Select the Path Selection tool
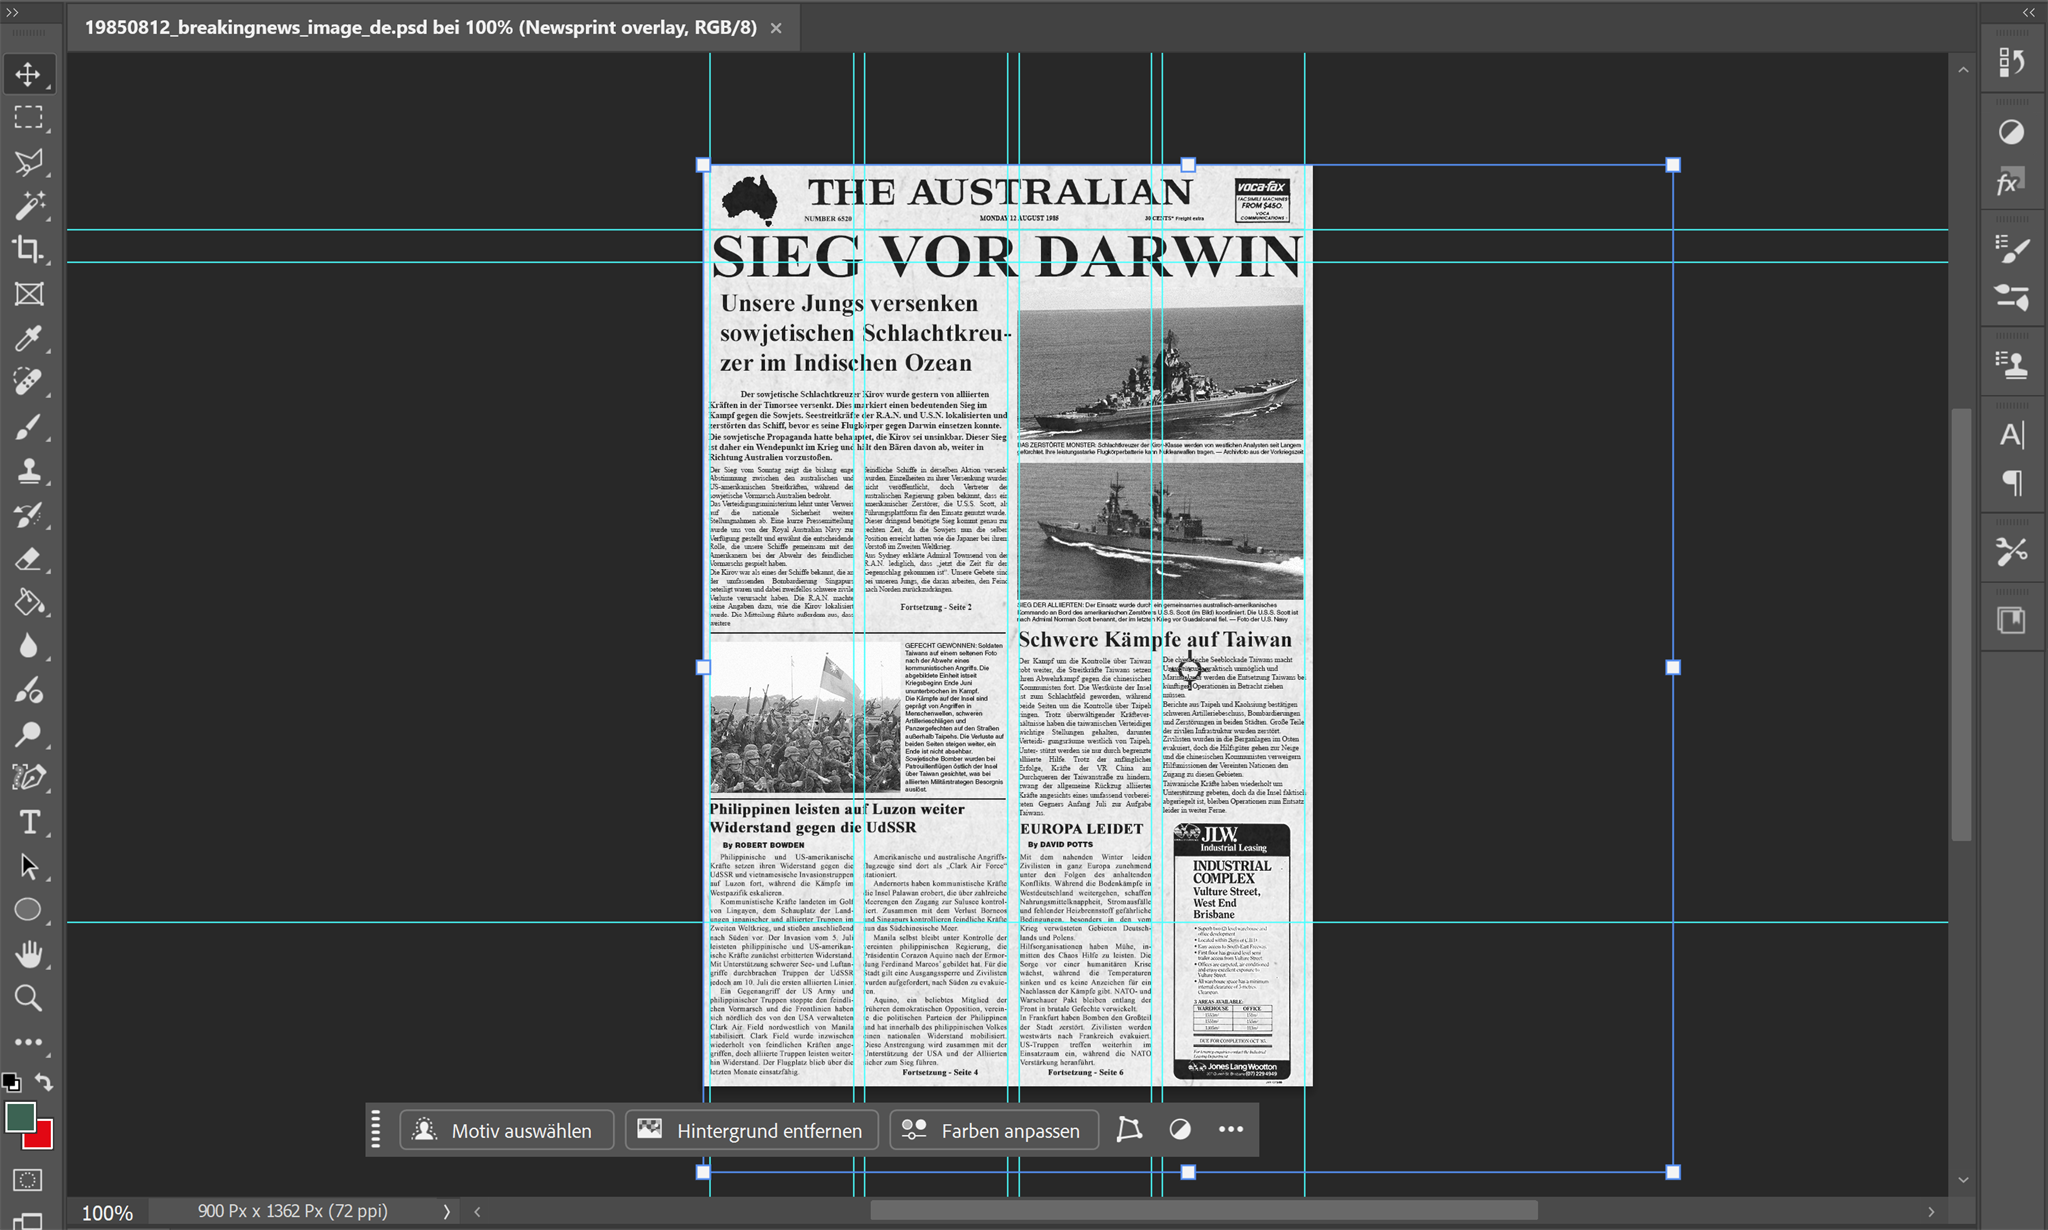The height and width of the screenshot is (1230, 2048). (28, 866)
